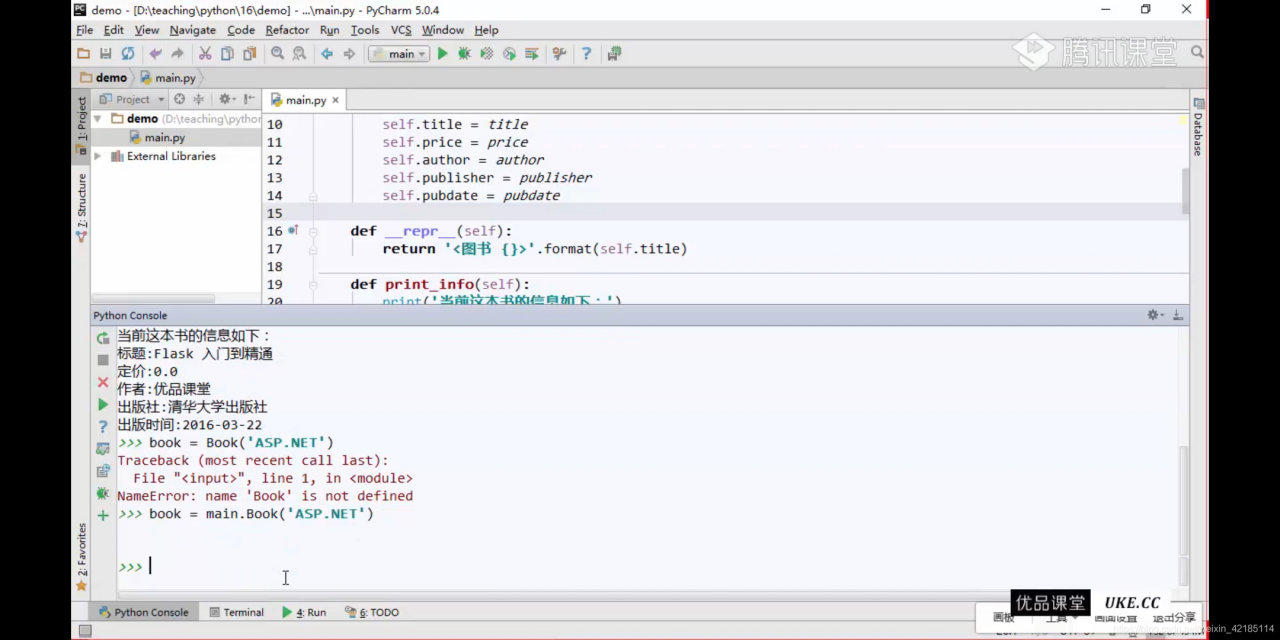Click Show Variables icon in console
Screen dimensions: 1280x640
pyautogui.click(x=103, y=449)
